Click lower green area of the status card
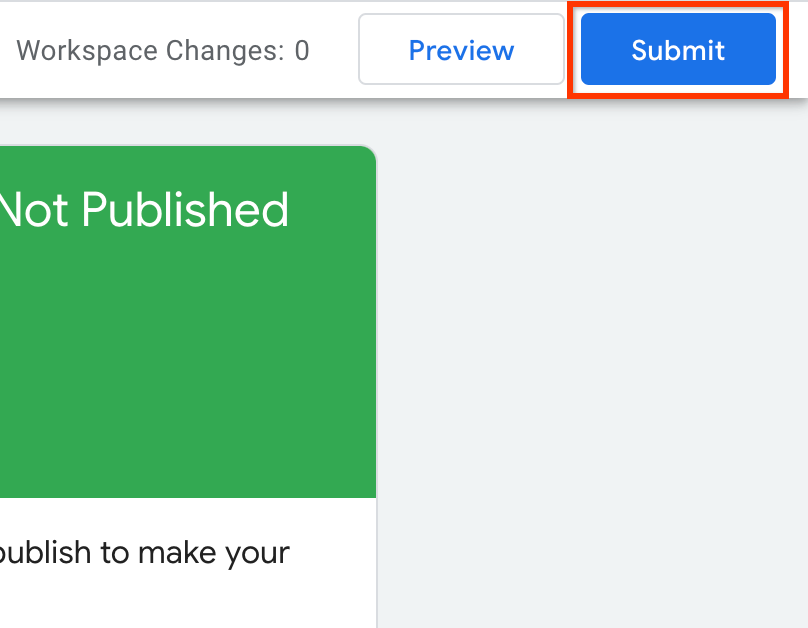 [188, 440]
